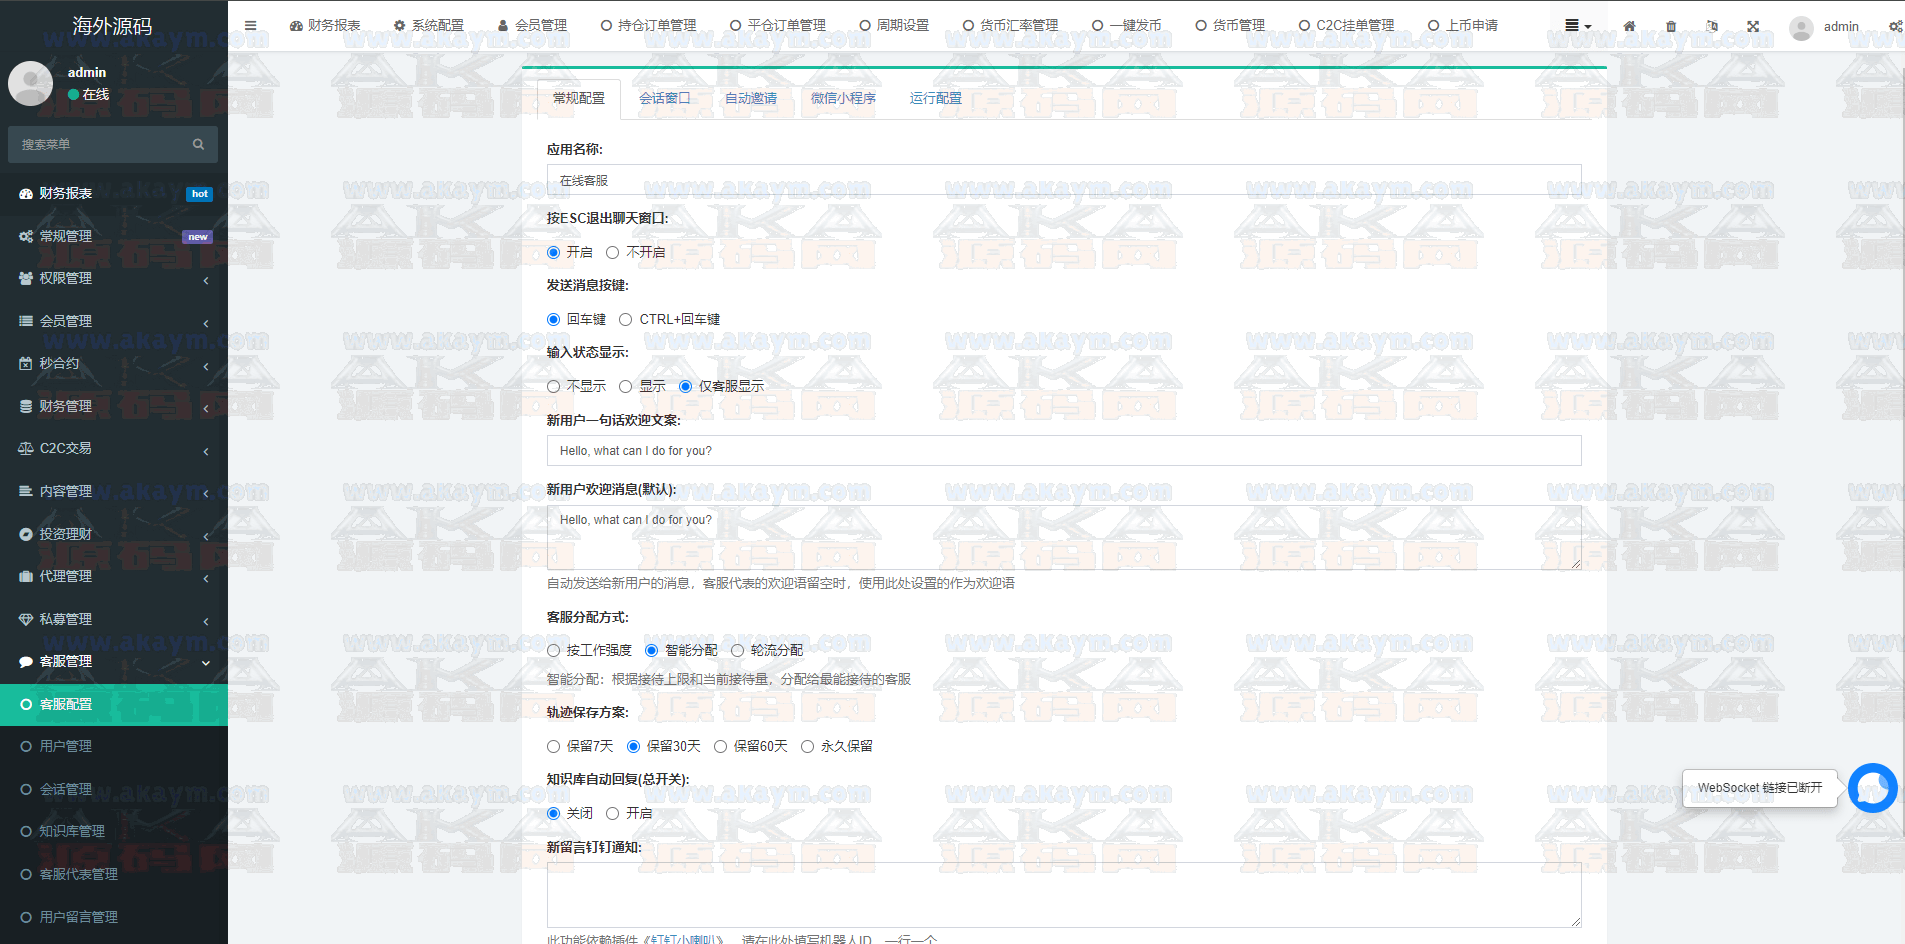Click the language translate icon
The height and width of the screenshot is (944, 1905).
[x=1712, y=26]
